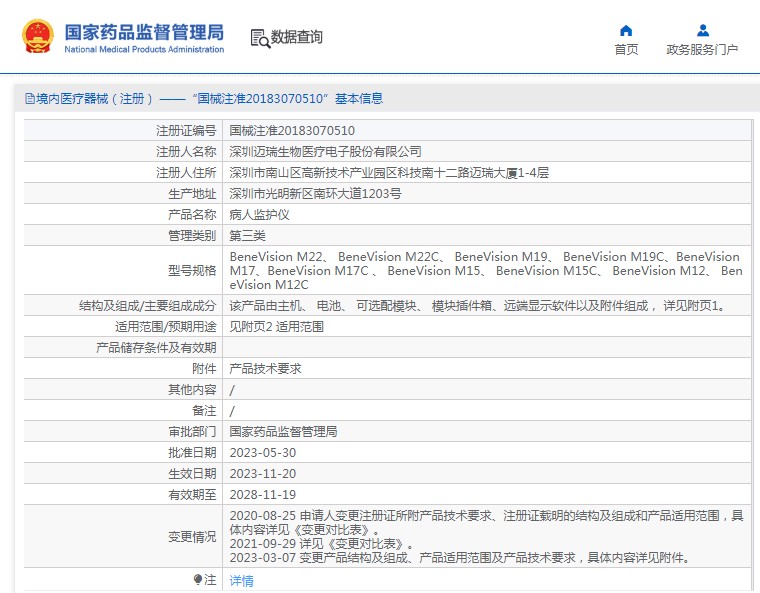Select approval date 2023-05-30

tap(263, 452)
